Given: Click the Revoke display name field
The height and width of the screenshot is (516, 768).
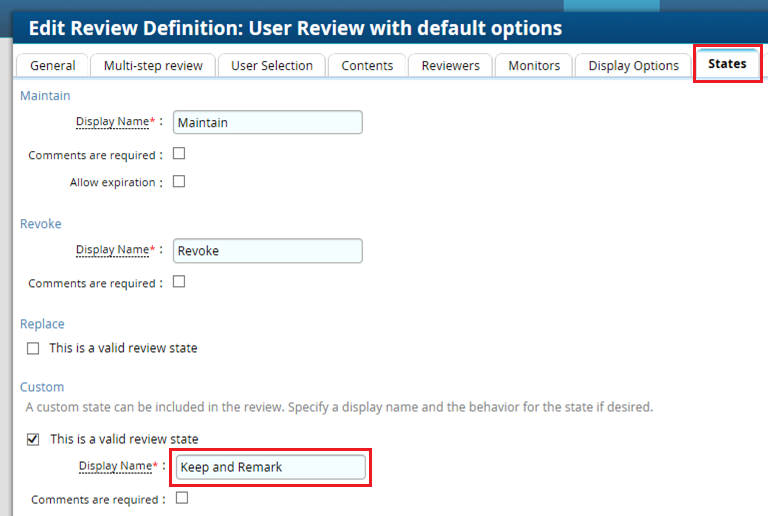Looking at the screenshot, I should [x=267, y=250].
